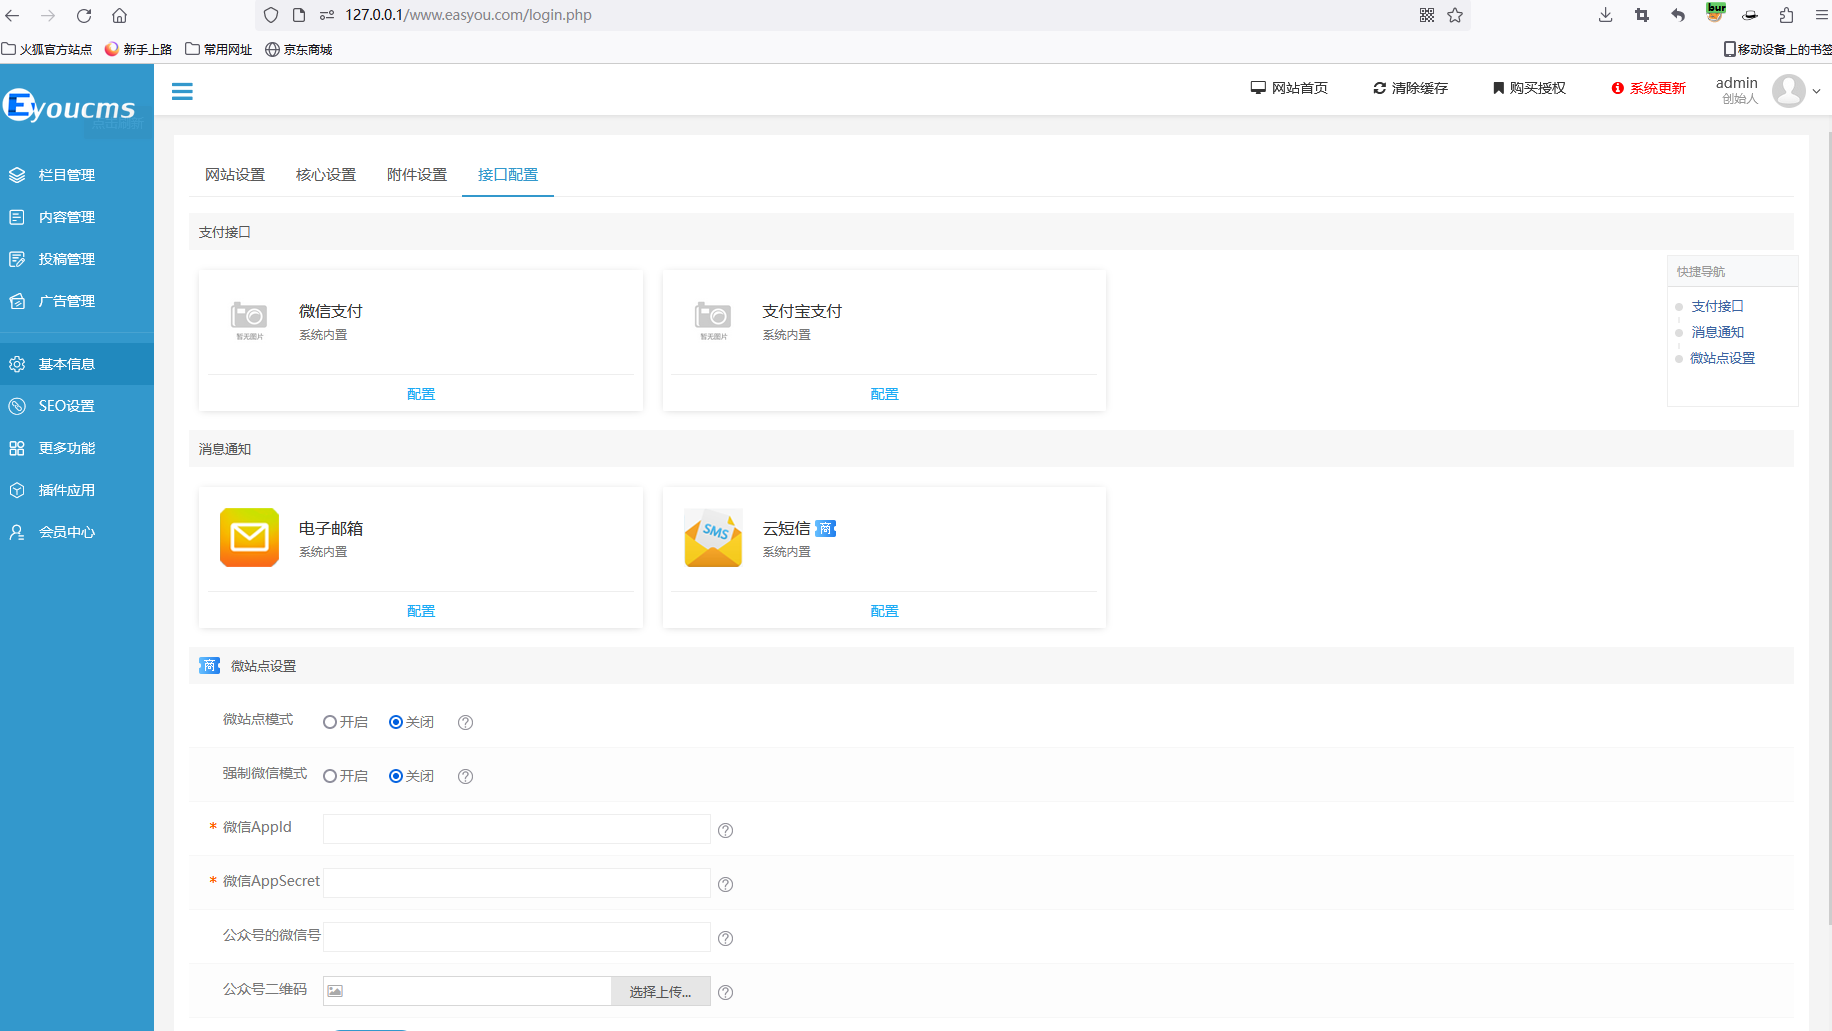
Task: Click help icon beside 强制微信模式
Action: (x=465, y=776)
